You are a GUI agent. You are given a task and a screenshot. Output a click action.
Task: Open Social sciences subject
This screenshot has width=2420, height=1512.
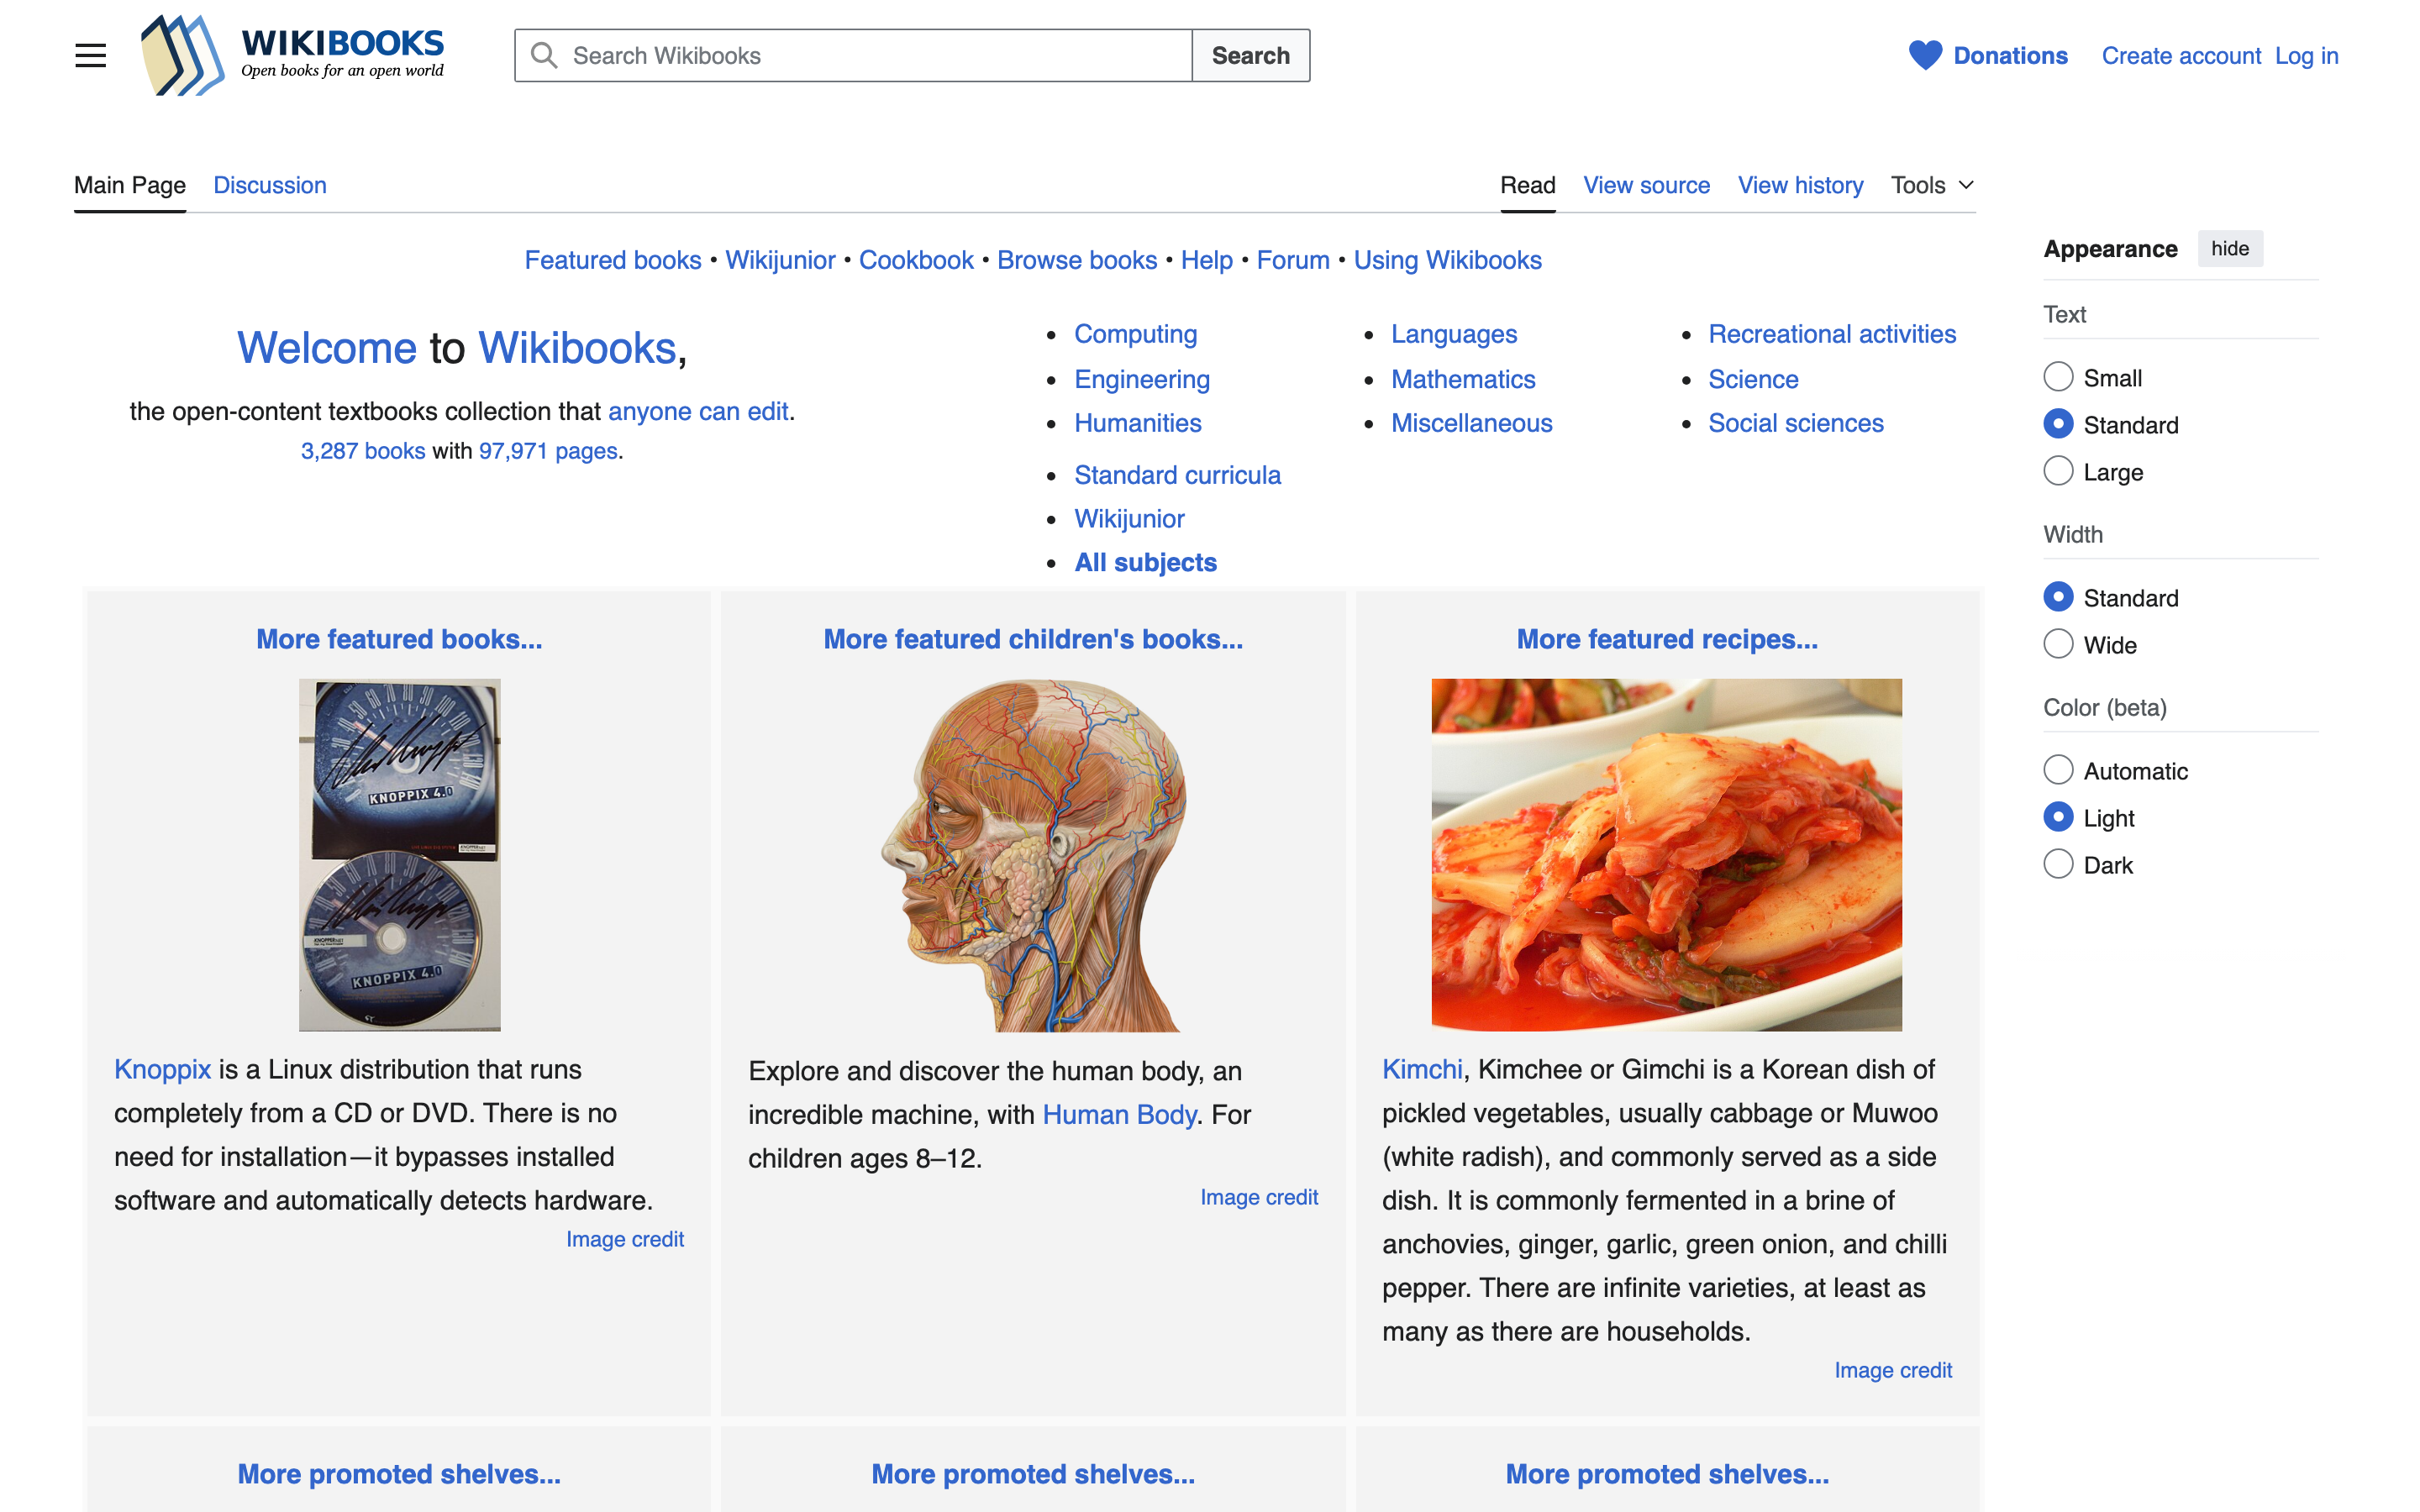(x=1796, y=423)
